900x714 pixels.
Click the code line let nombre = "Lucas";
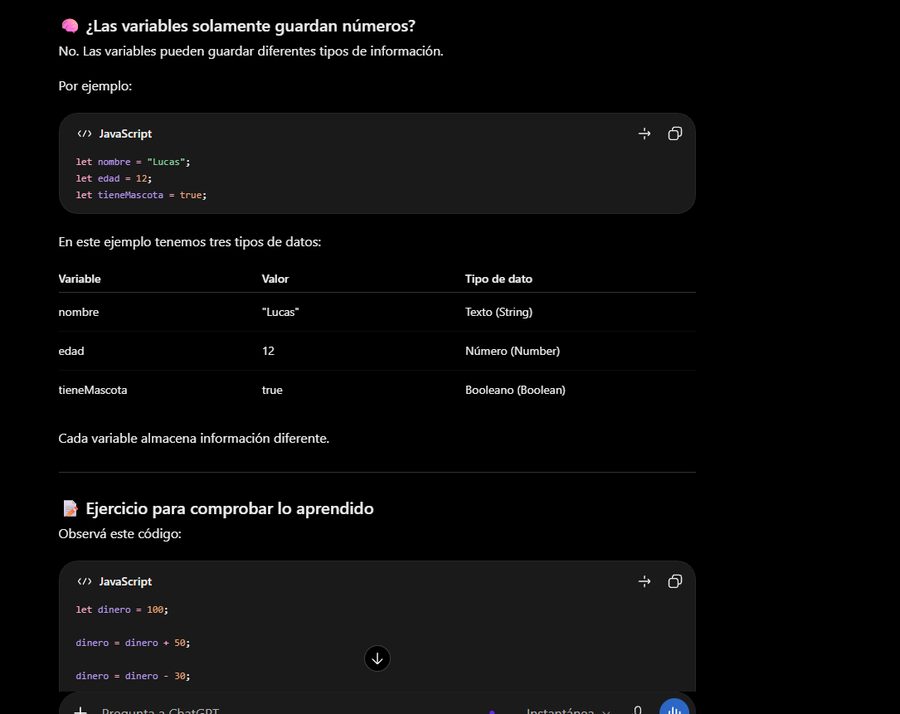click(133, 162)
